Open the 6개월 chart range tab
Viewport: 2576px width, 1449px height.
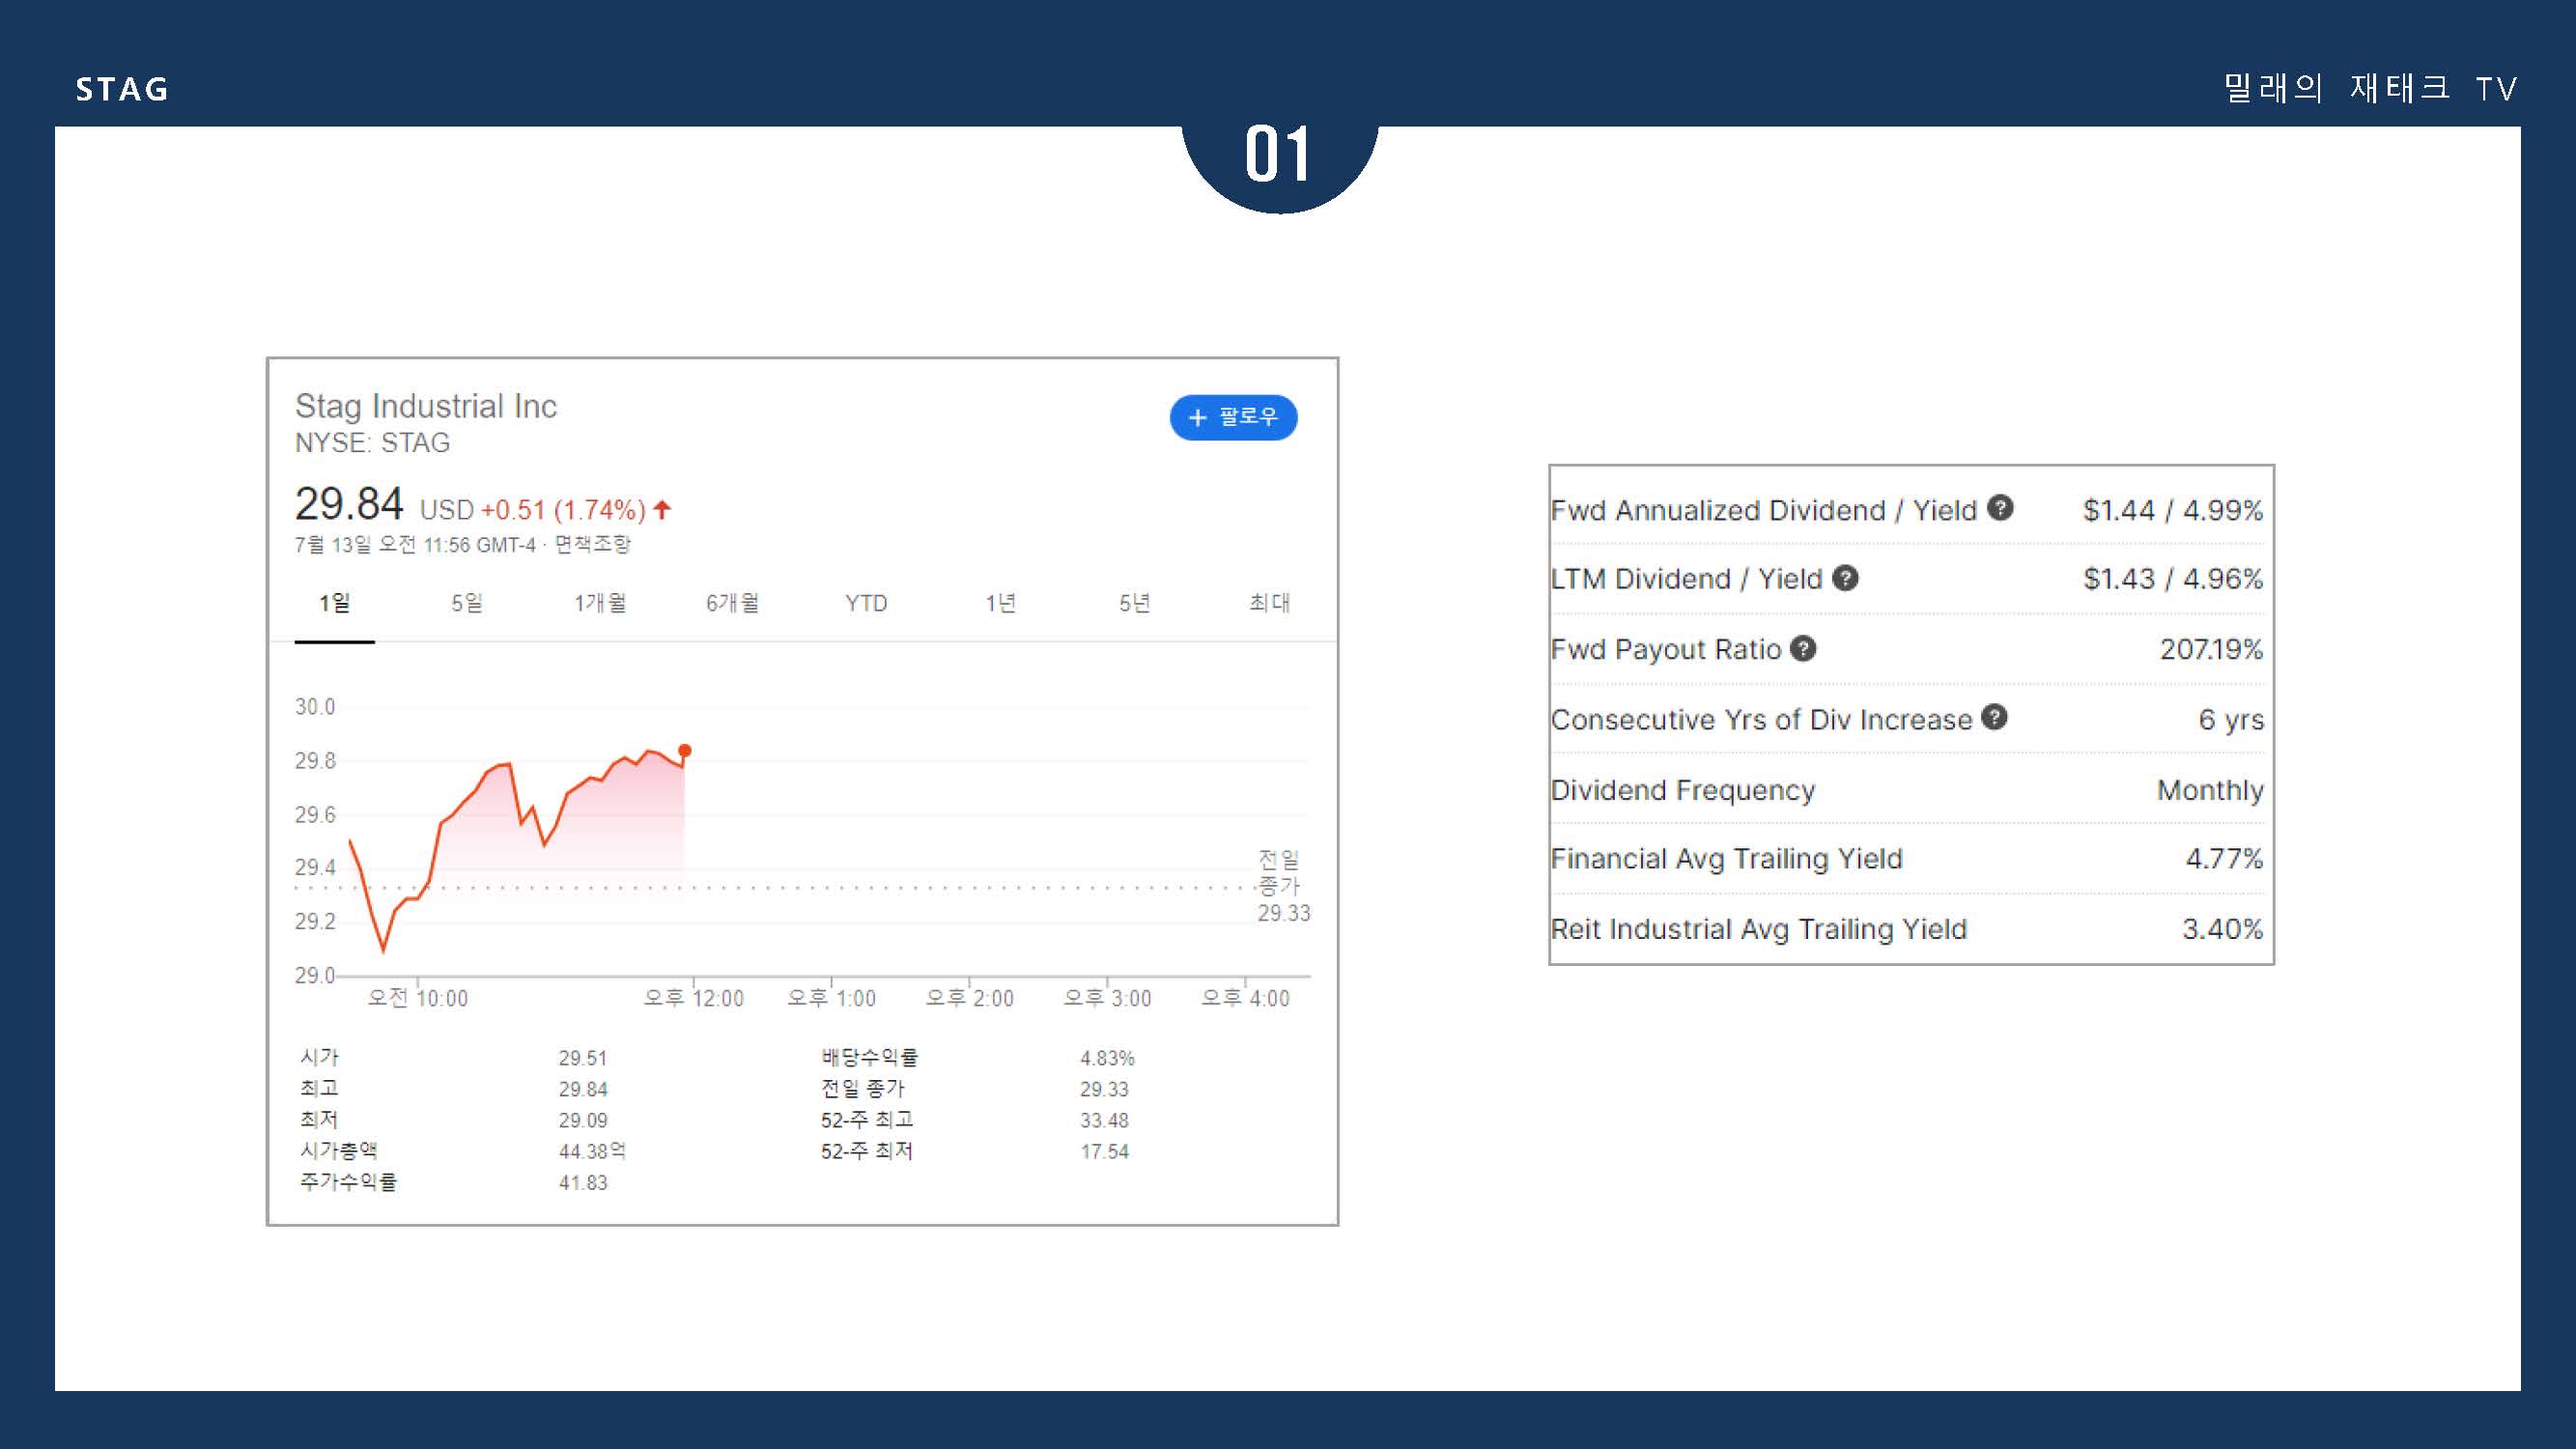tap(733, 603)
